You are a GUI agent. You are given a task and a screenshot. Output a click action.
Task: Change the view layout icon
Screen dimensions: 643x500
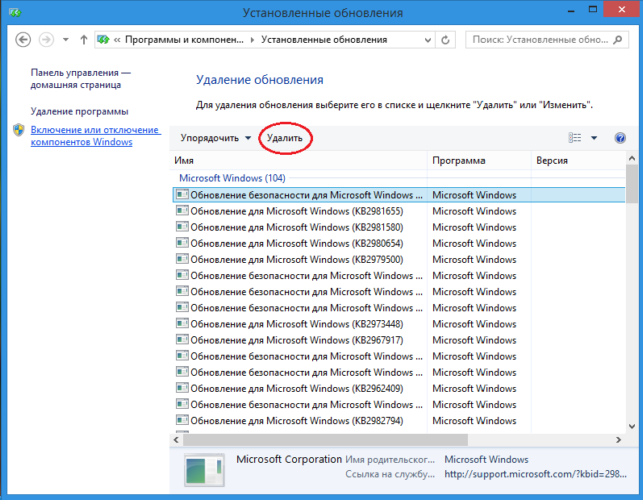[x=575, y=137]
